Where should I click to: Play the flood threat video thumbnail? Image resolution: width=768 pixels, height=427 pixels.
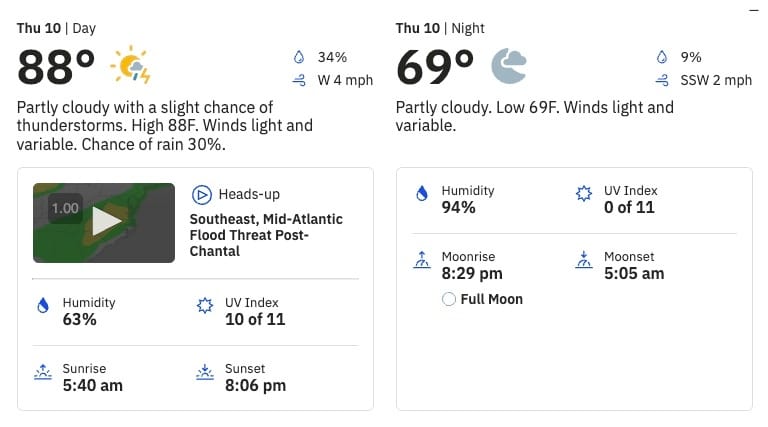click(104, 223)
